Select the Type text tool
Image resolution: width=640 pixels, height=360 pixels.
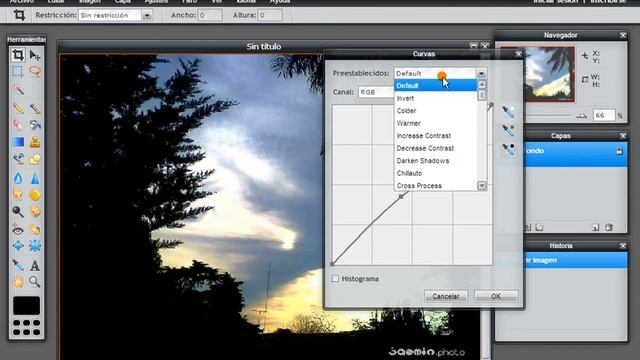(x=35, y=265)
